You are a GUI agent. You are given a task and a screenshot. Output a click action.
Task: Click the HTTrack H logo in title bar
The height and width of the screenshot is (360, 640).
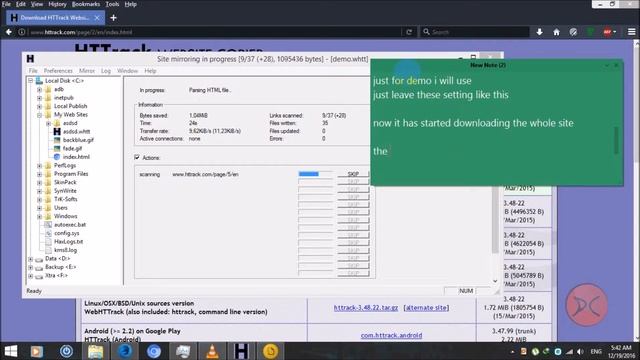point(30,59)
